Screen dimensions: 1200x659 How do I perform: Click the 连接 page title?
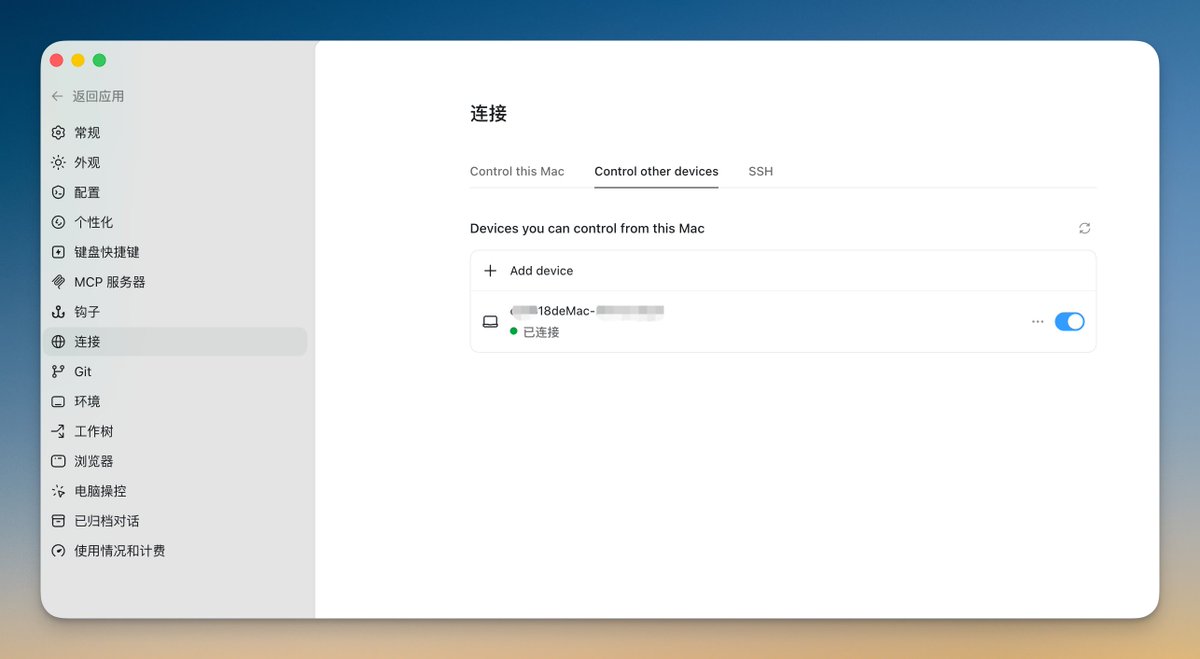pyautogui.click(x=489, y=114)
